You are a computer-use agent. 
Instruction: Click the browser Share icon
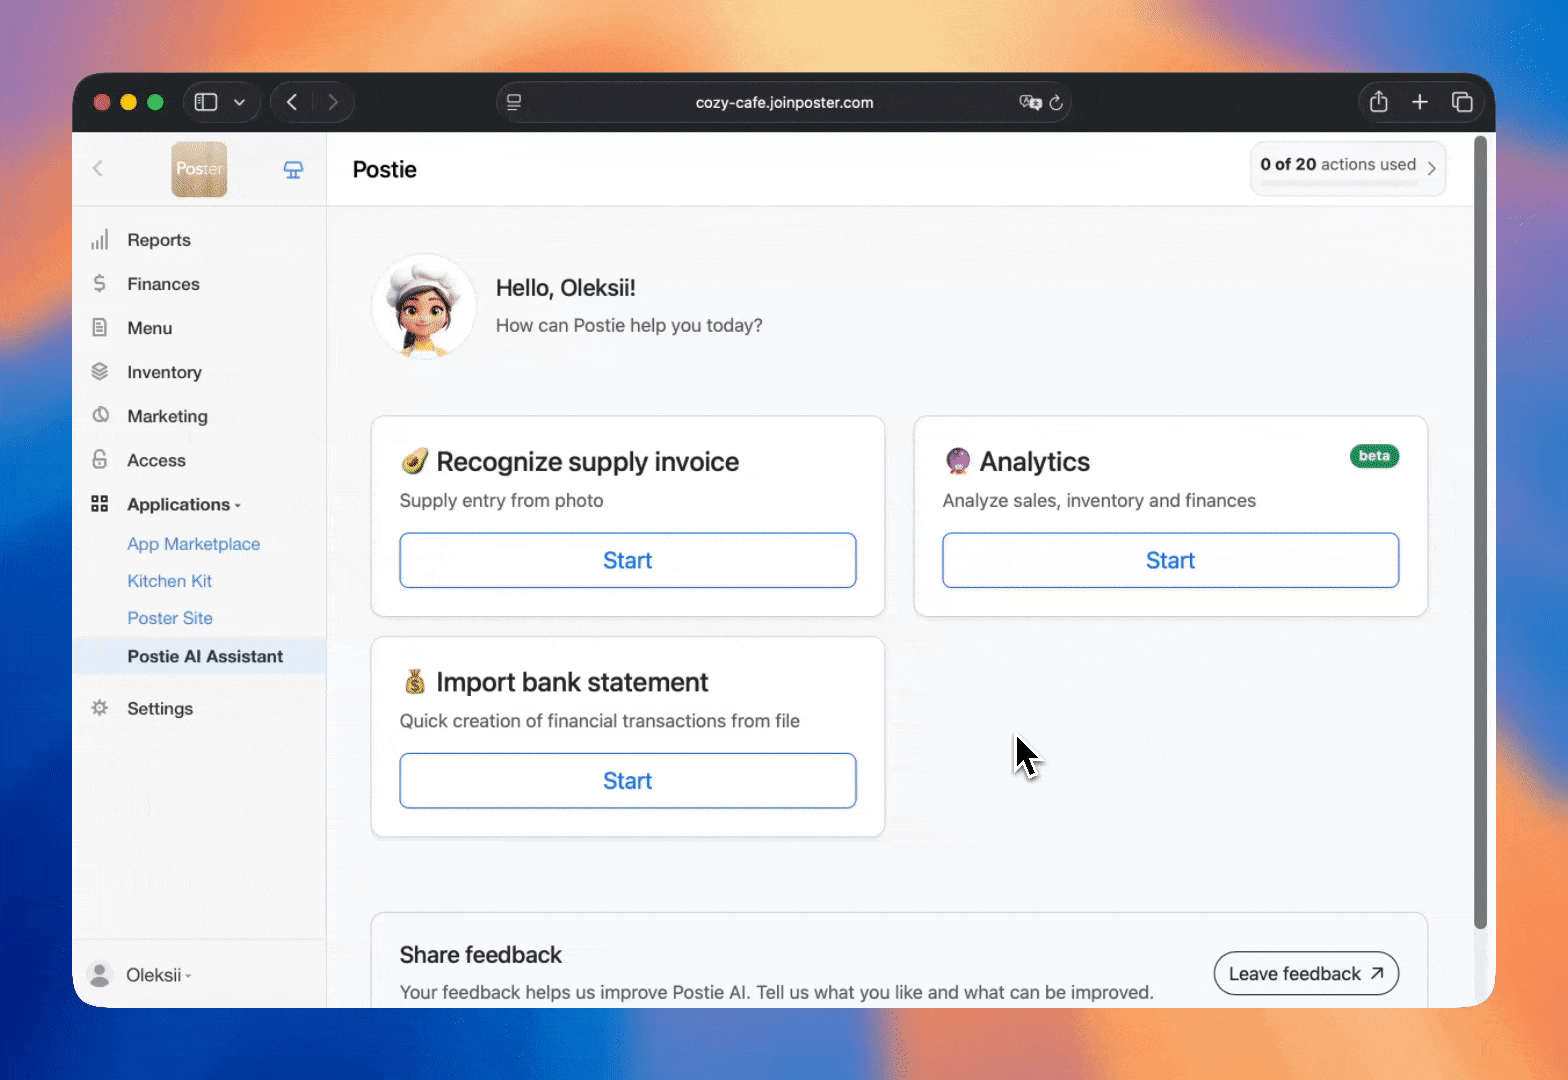pyautogui.click(x=1378, y=102)
